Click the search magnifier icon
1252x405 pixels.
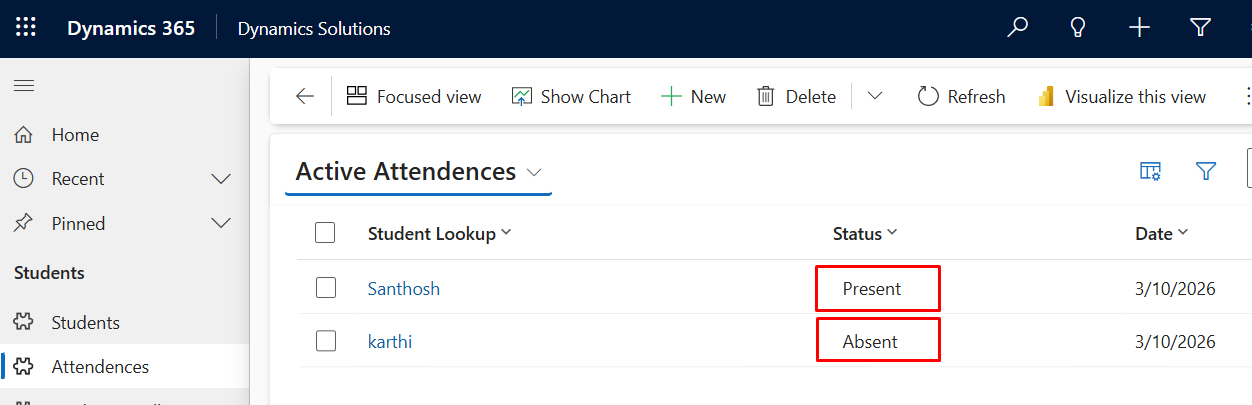click(1017, 28)
